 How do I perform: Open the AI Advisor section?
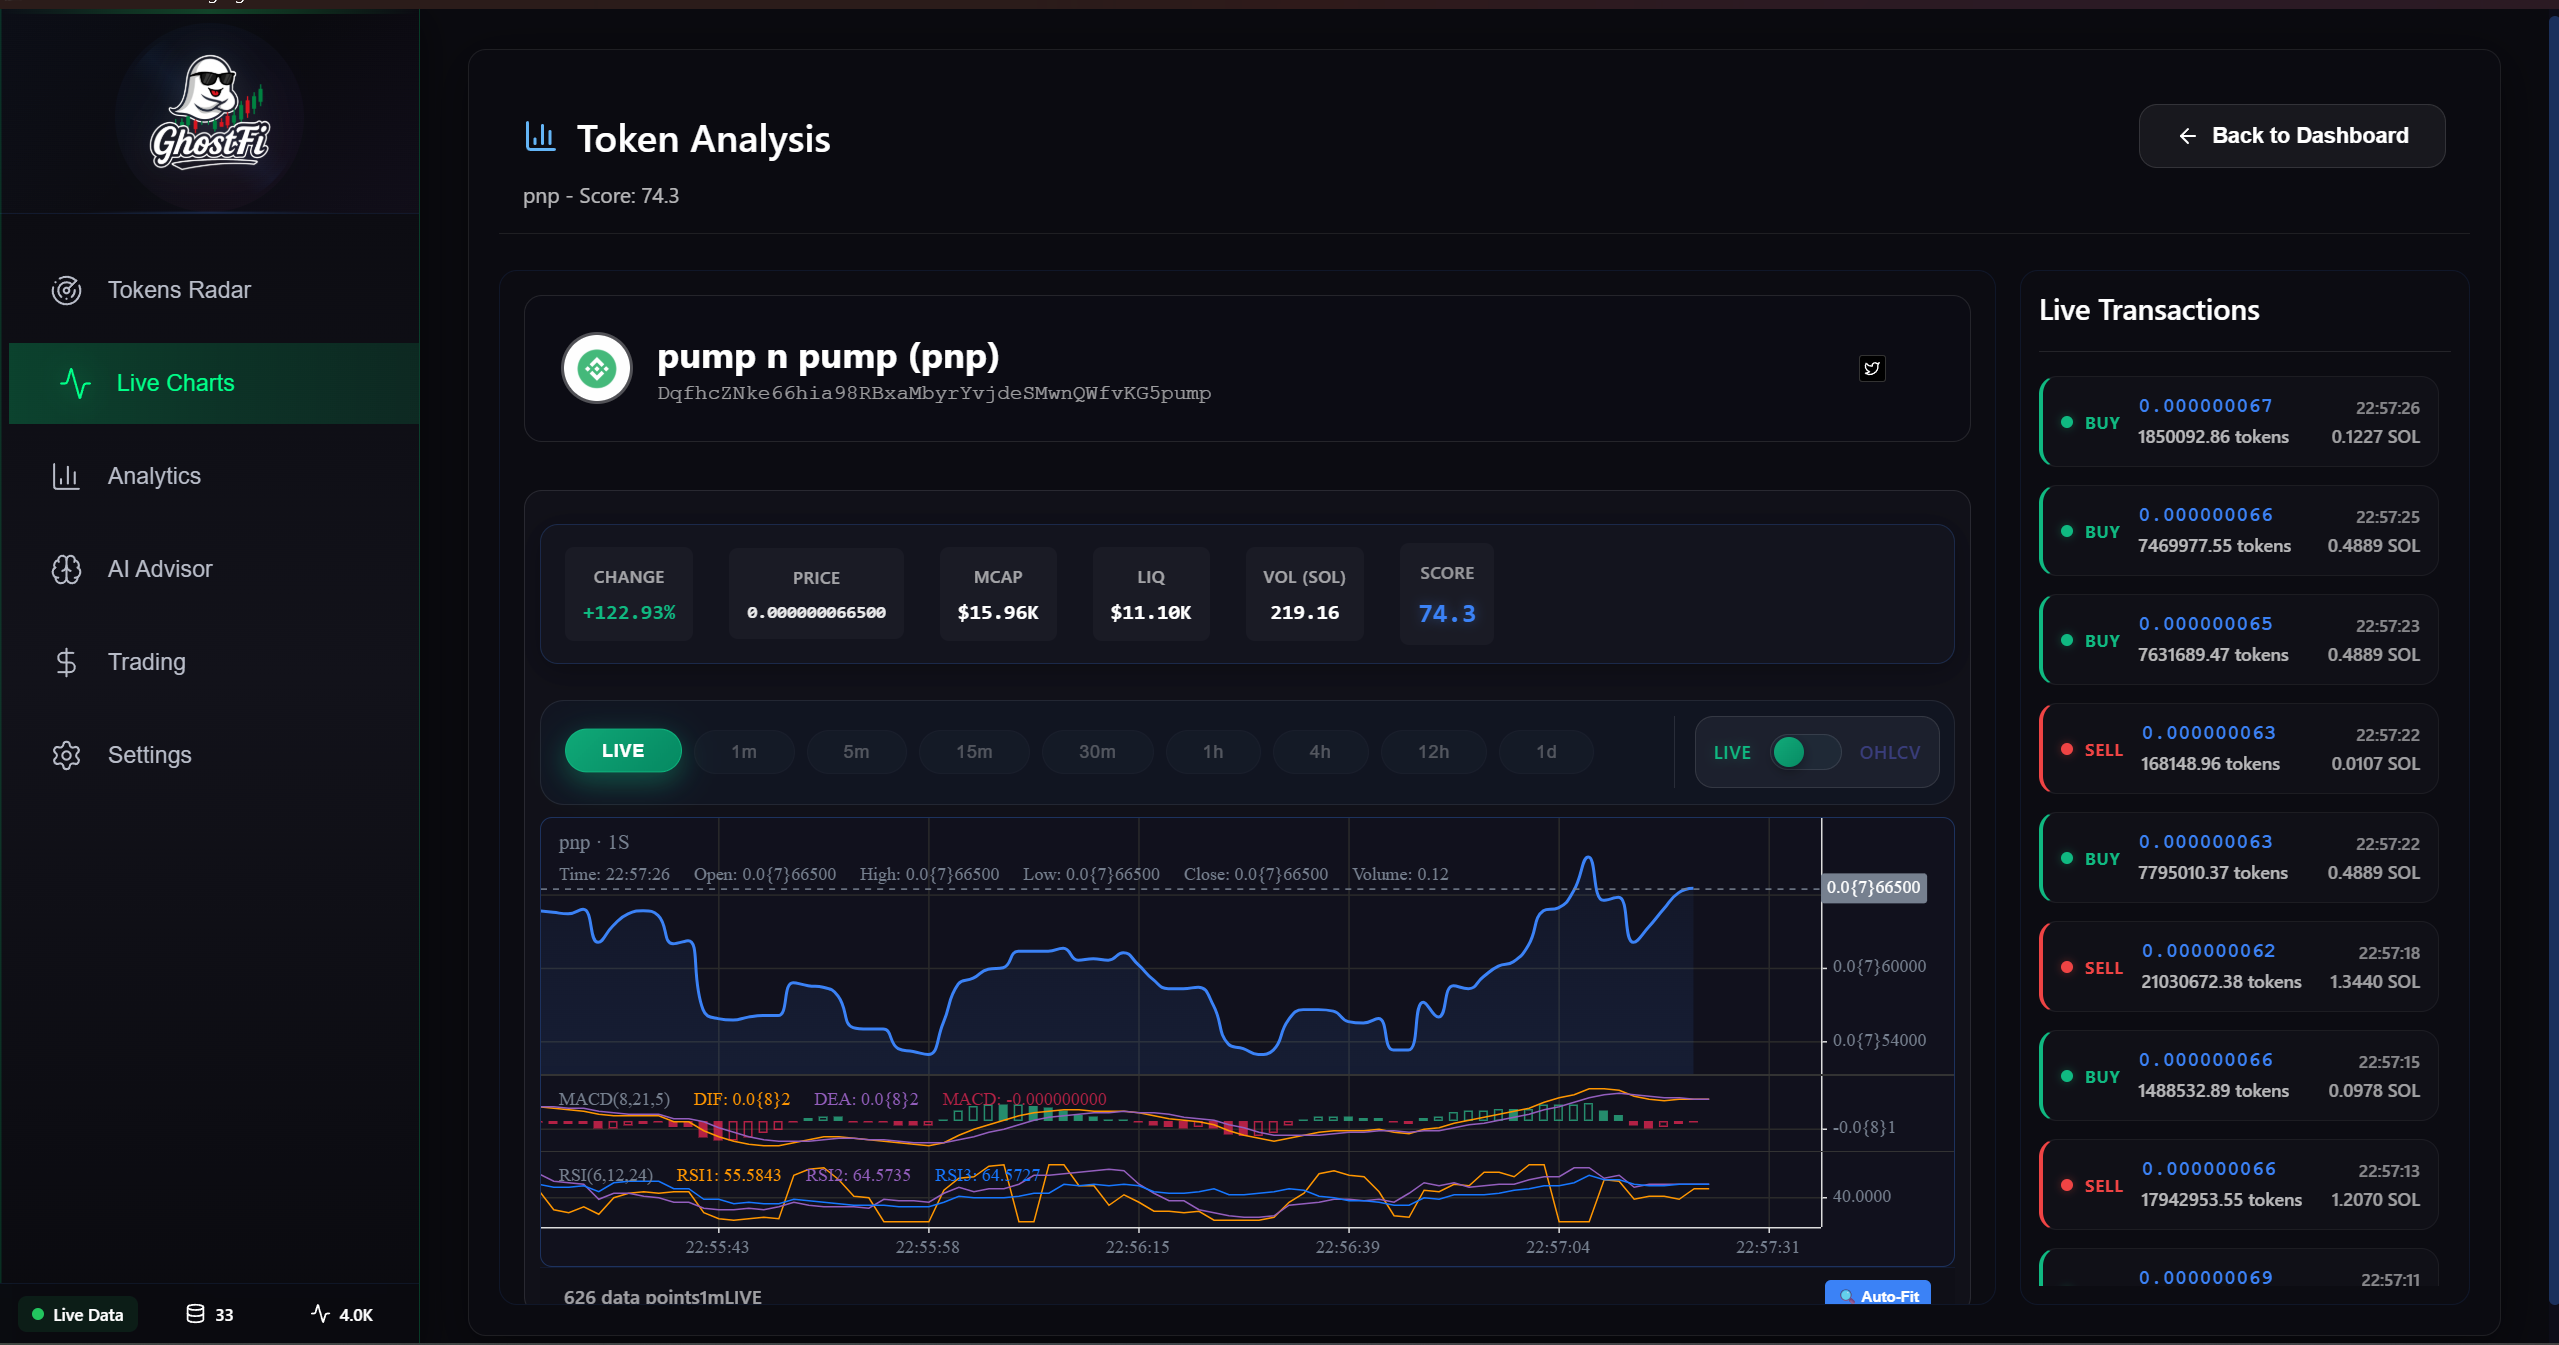tap(159, 568)
